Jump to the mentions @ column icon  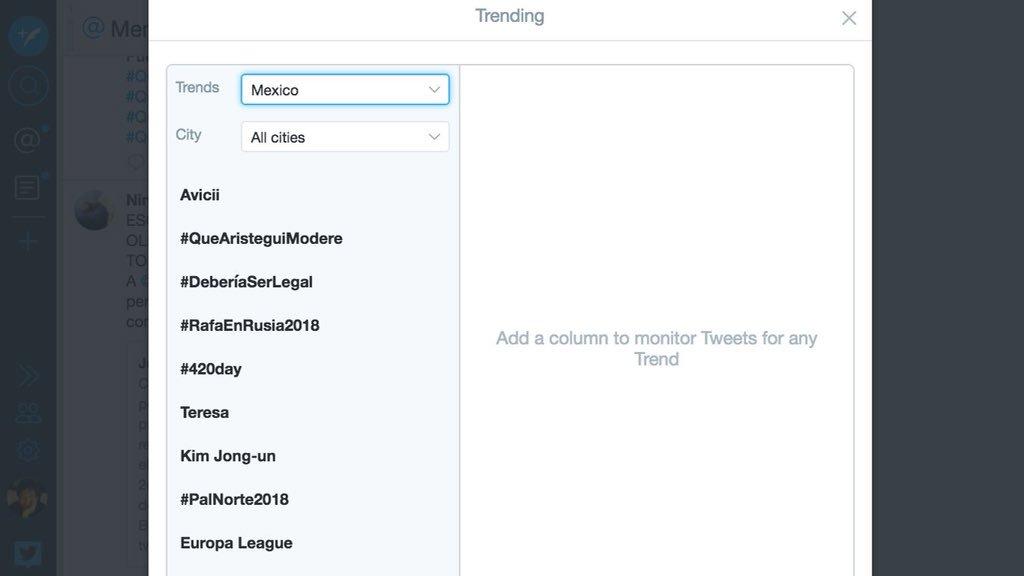tap(28, 140)
